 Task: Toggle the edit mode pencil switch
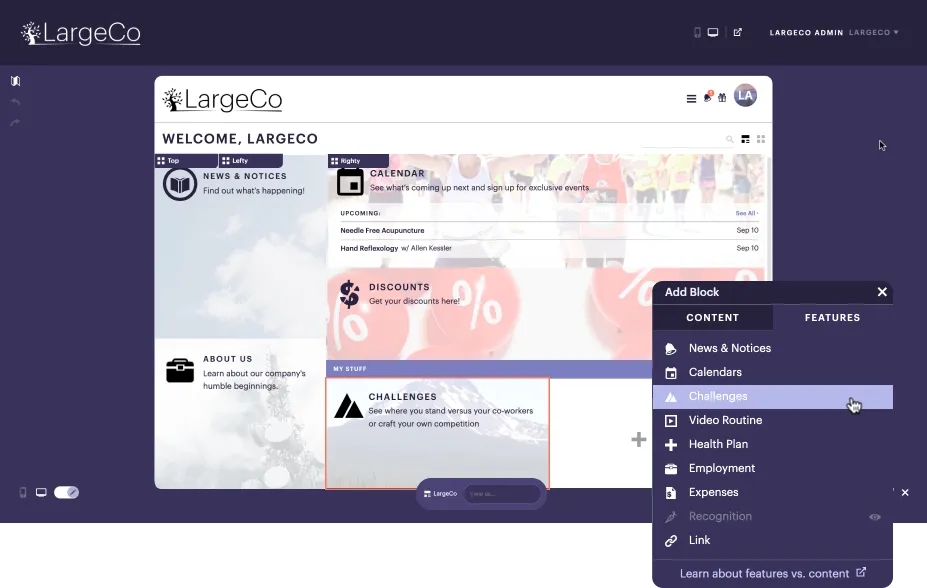[x=66, y=492]
